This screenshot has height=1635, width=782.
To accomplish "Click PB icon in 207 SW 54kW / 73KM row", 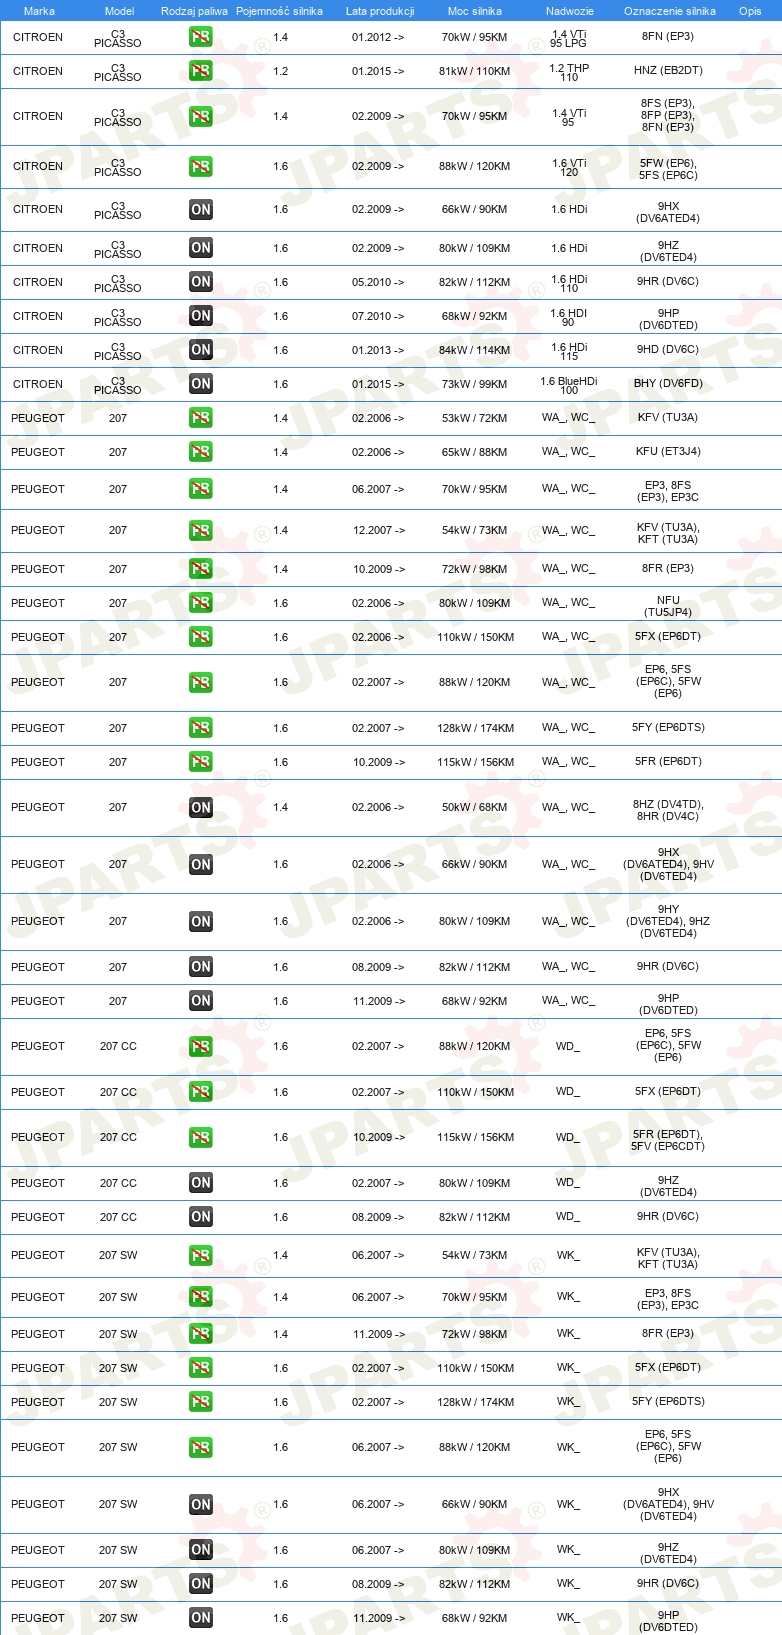I will point(201,1255).
